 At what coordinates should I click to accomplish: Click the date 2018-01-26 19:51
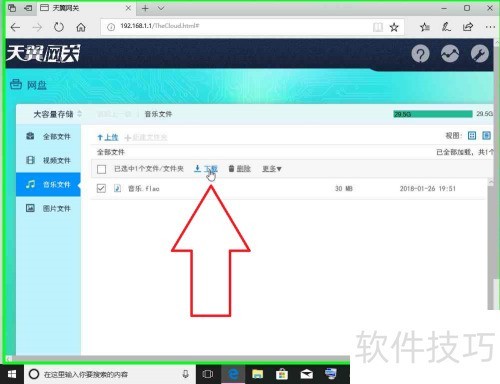427,189
